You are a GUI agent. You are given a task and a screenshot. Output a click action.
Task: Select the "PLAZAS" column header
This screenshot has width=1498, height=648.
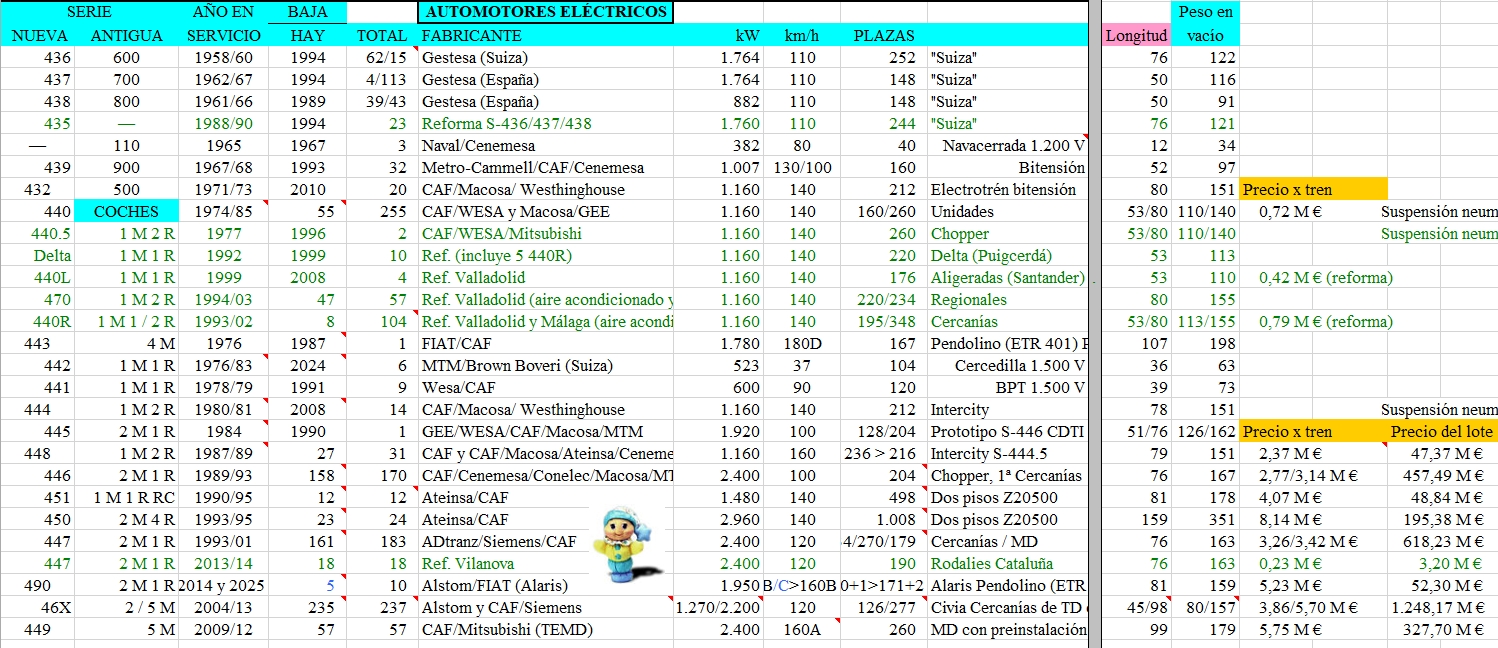point(883,36)
